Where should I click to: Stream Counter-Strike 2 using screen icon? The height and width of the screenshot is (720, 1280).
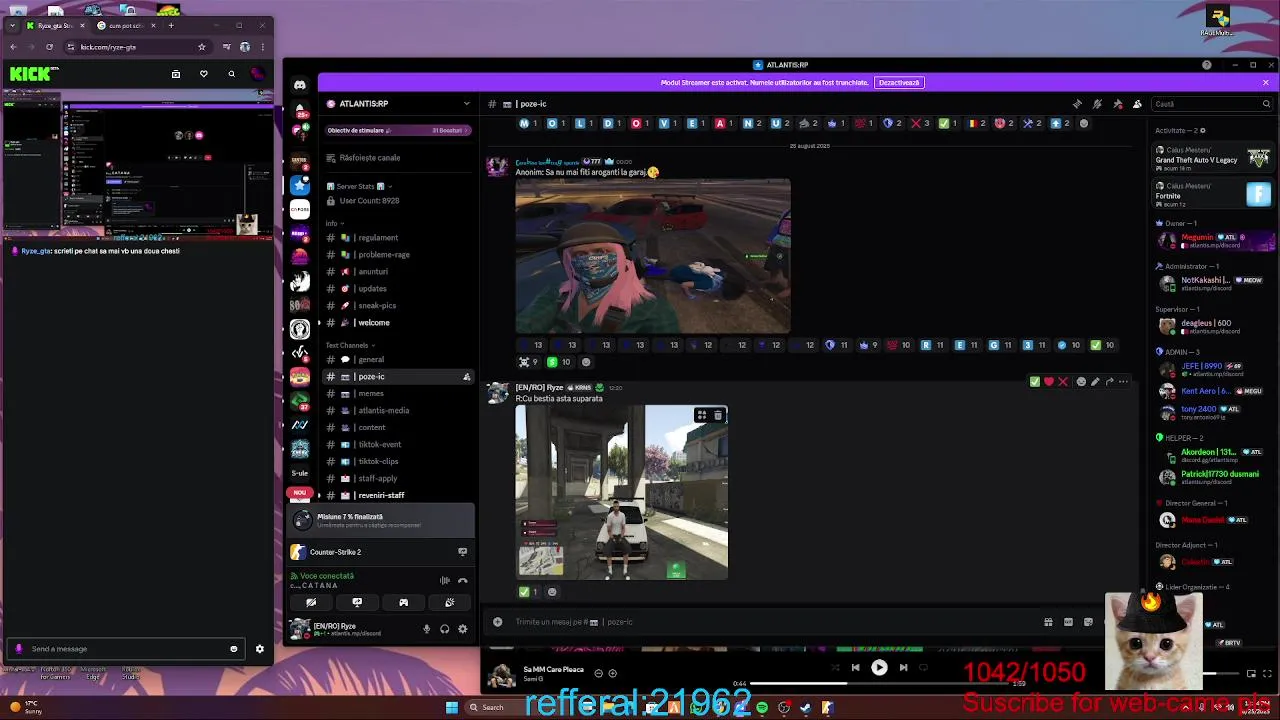462,551
